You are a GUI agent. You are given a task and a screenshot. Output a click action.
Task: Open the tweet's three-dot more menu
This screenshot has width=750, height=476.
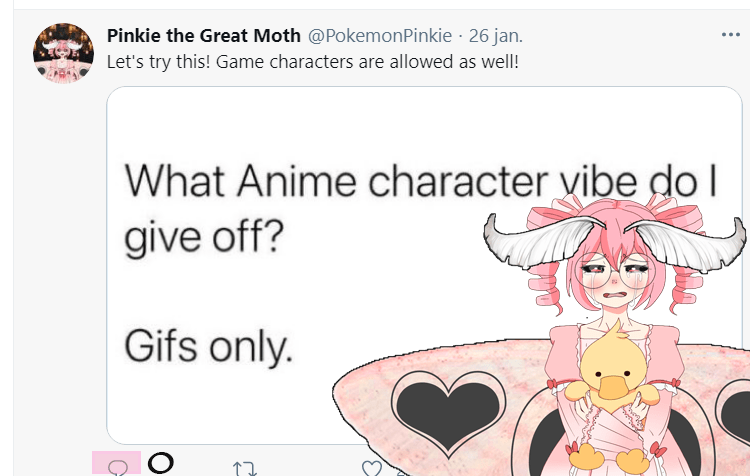[730, 35]
